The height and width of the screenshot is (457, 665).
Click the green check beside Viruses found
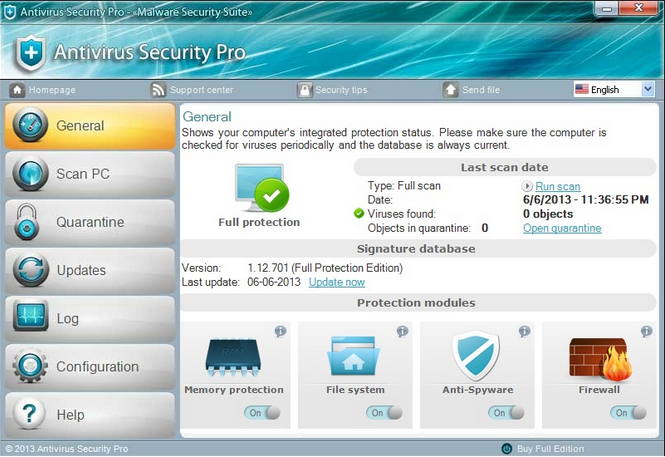[x=359, y=213]
